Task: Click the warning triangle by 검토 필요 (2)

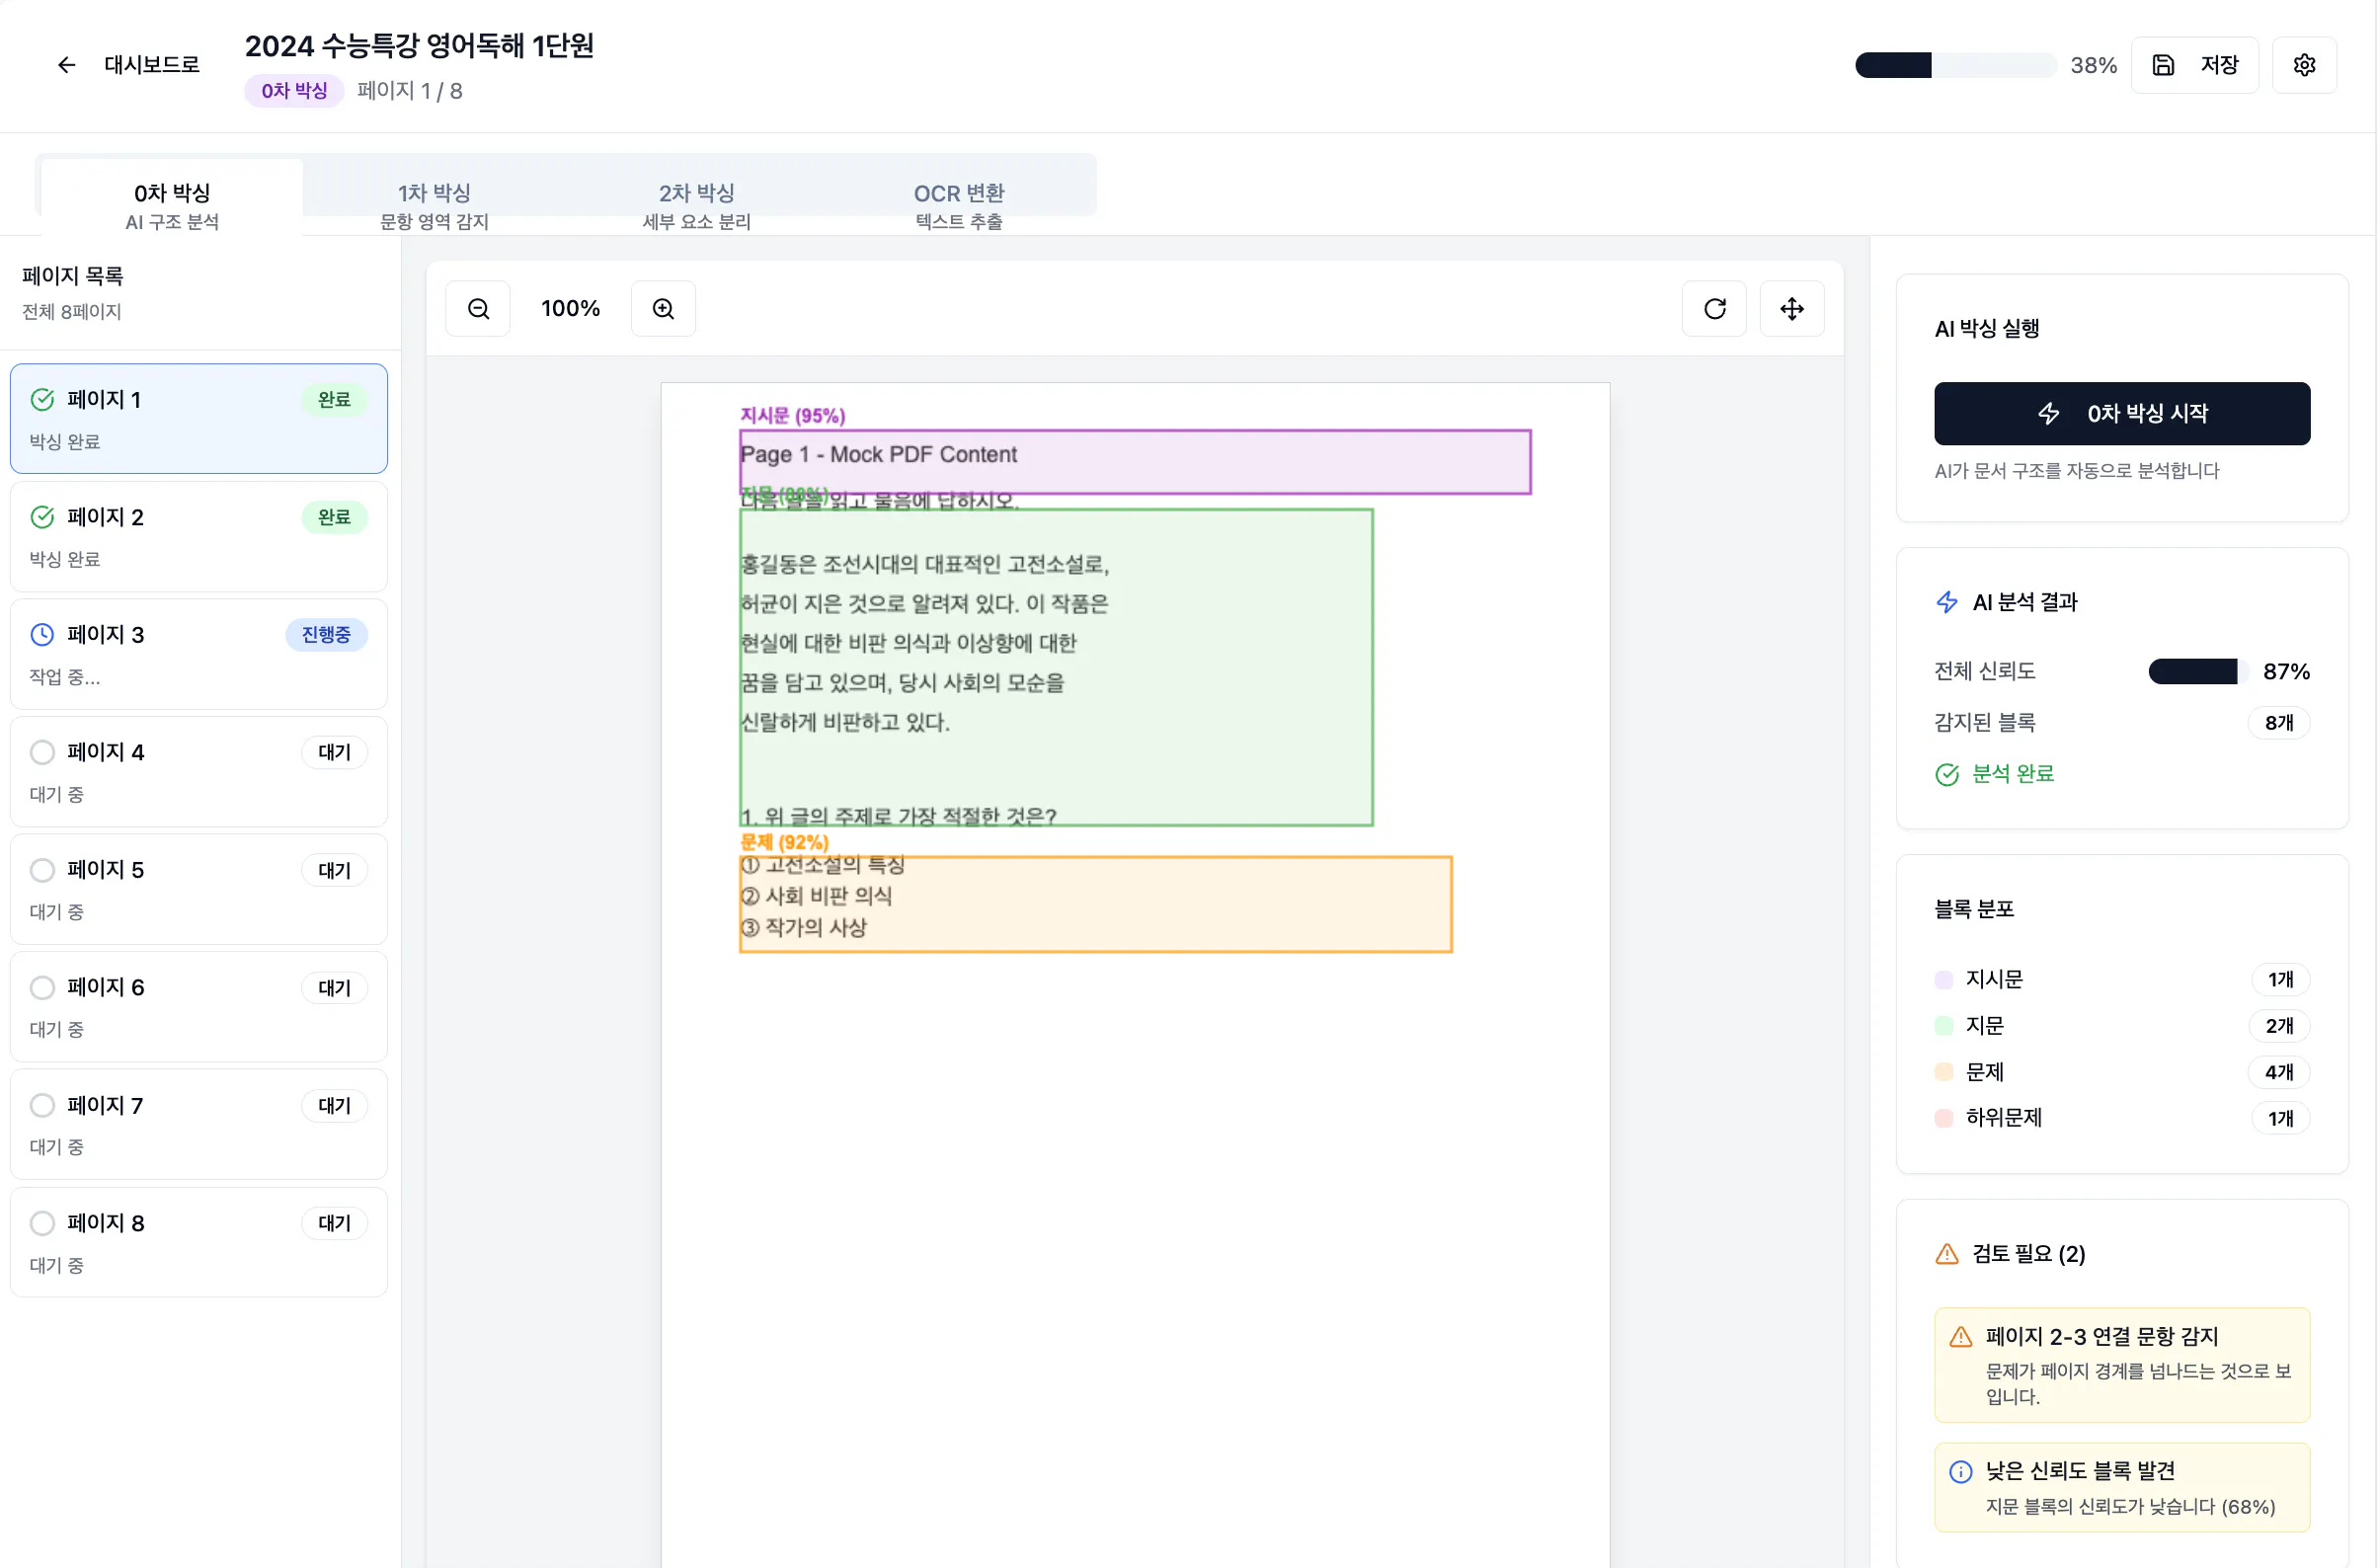Action: pyautogui.click(x=1946, y=1254)
